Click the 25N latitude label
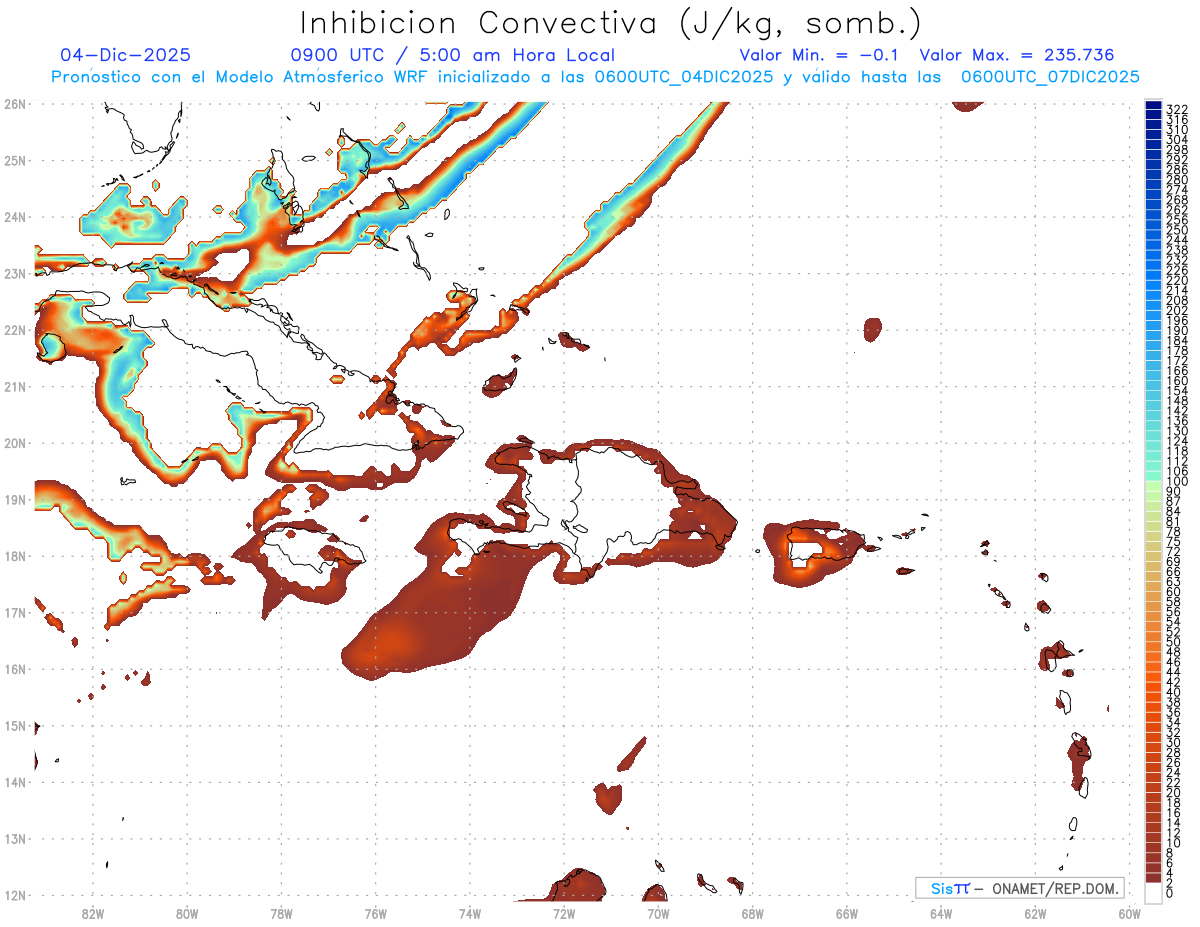The width and height of the screenshot is (1200, 927). [14, 160]
